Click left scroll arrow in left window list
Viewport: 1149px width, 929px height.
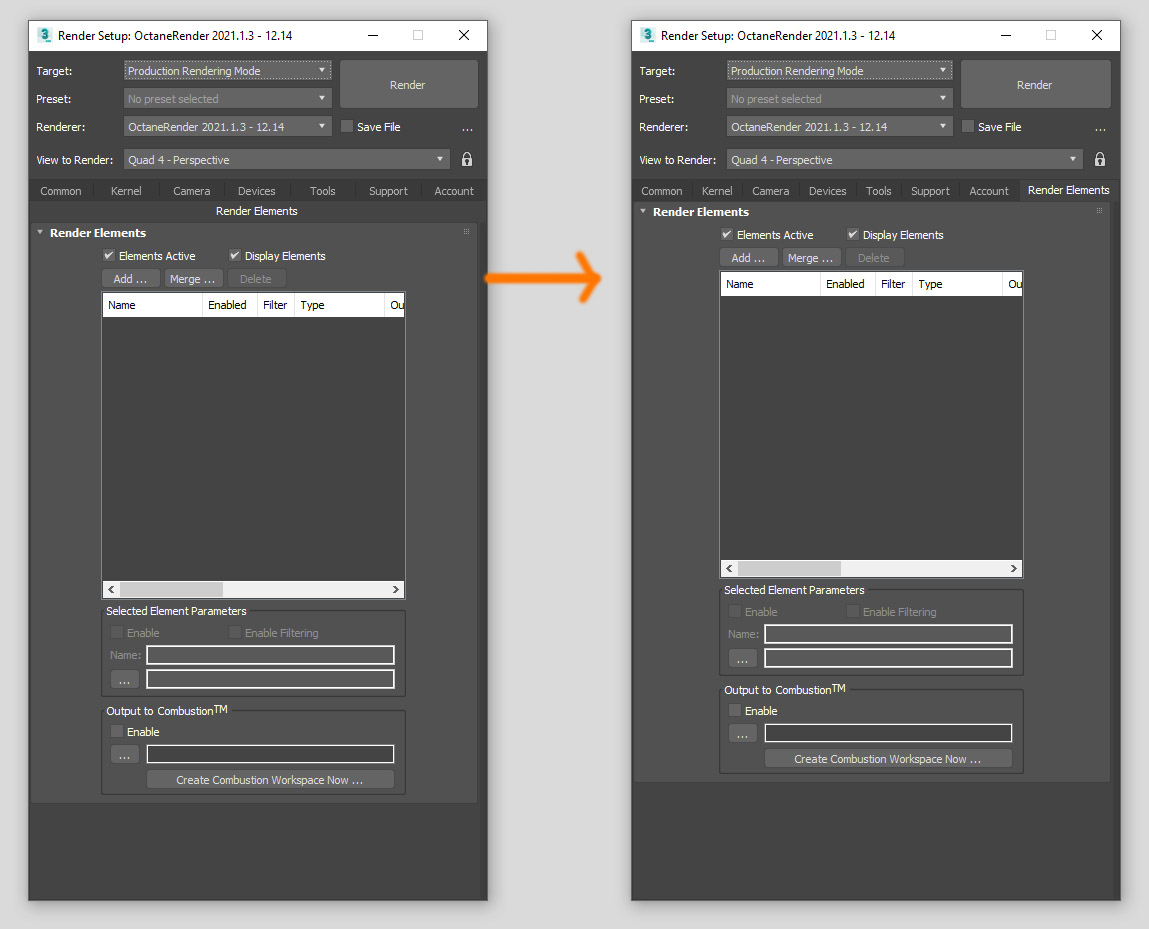(111, 589)
